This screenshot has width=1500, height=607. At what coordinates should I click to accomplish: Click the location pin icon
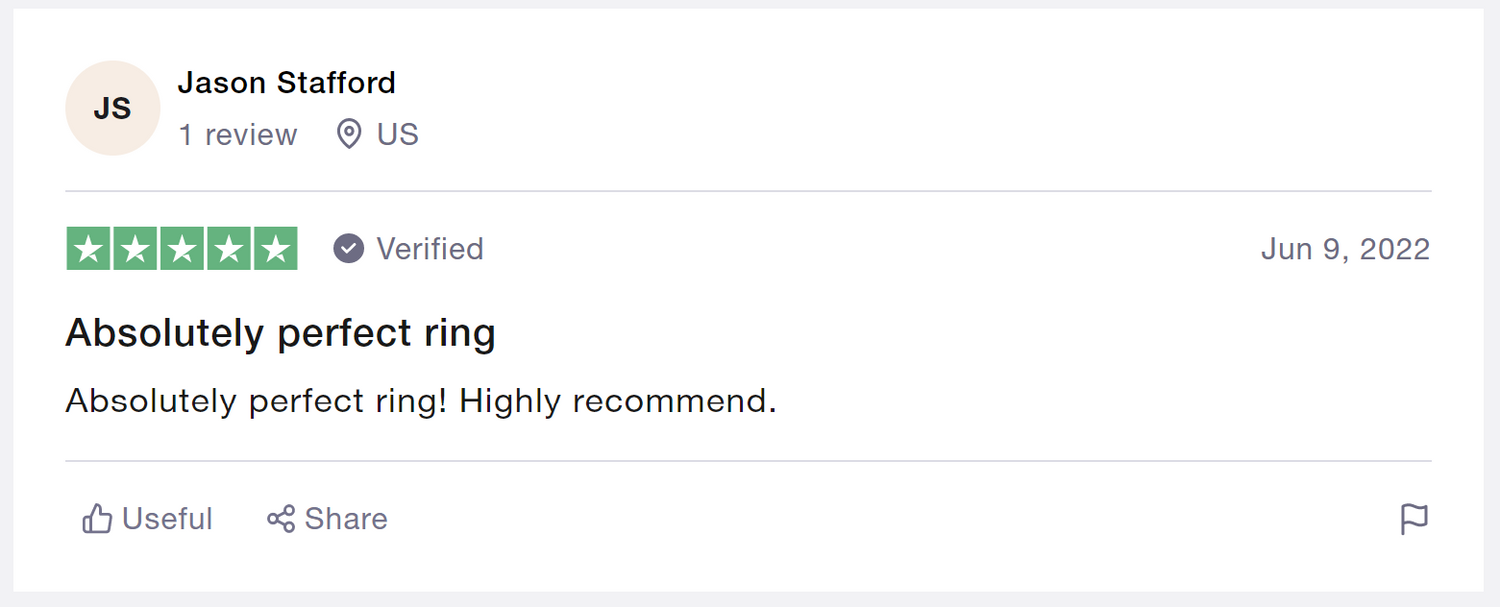click(349, 134)
